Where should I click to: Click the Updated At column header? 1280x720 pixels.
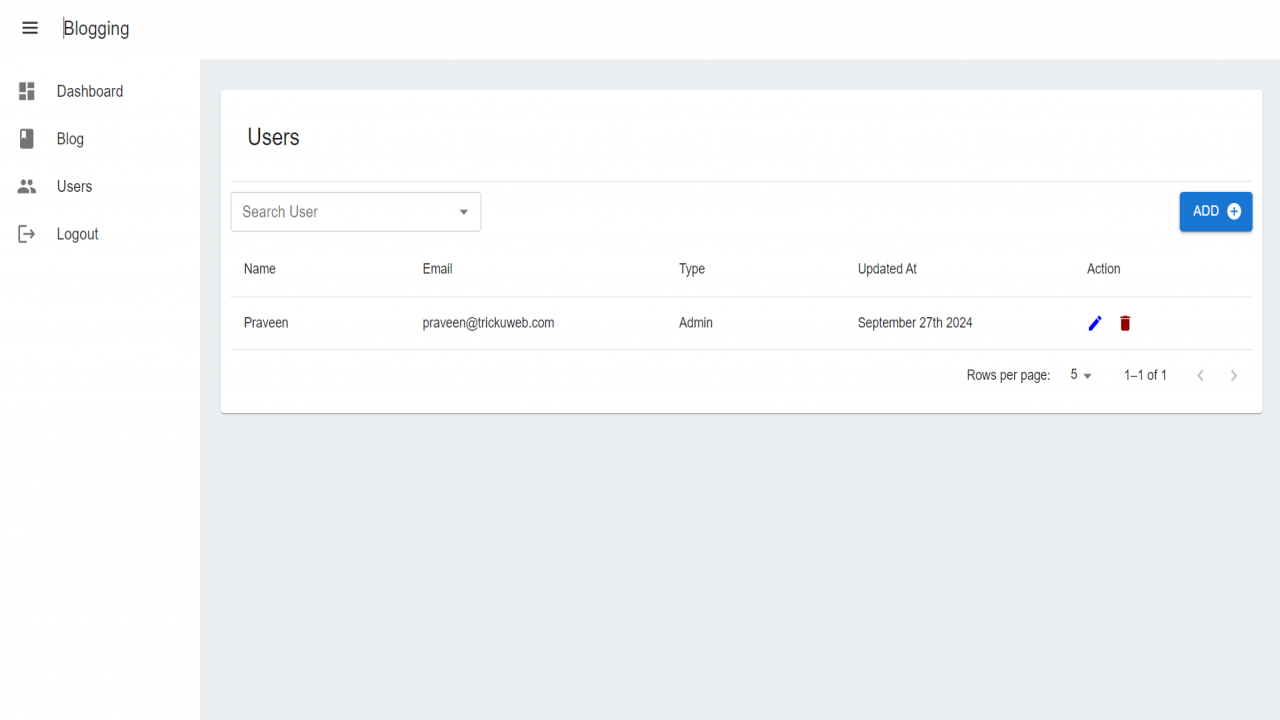[887, 269]
